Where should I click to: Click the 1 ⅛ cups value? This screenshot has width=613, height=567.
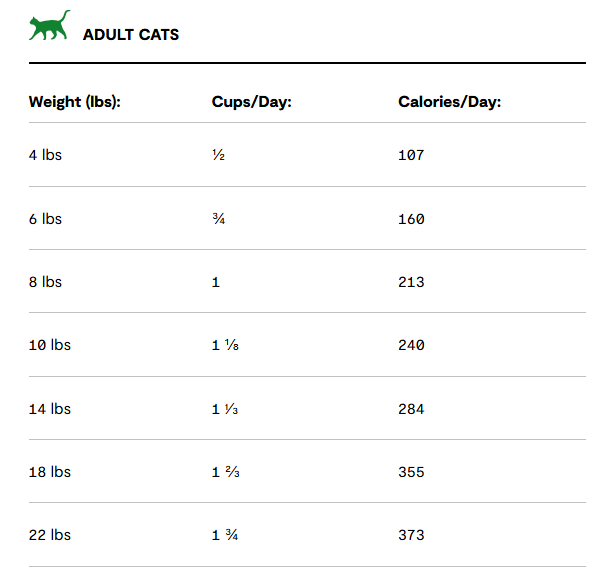(x=225, y=345)
